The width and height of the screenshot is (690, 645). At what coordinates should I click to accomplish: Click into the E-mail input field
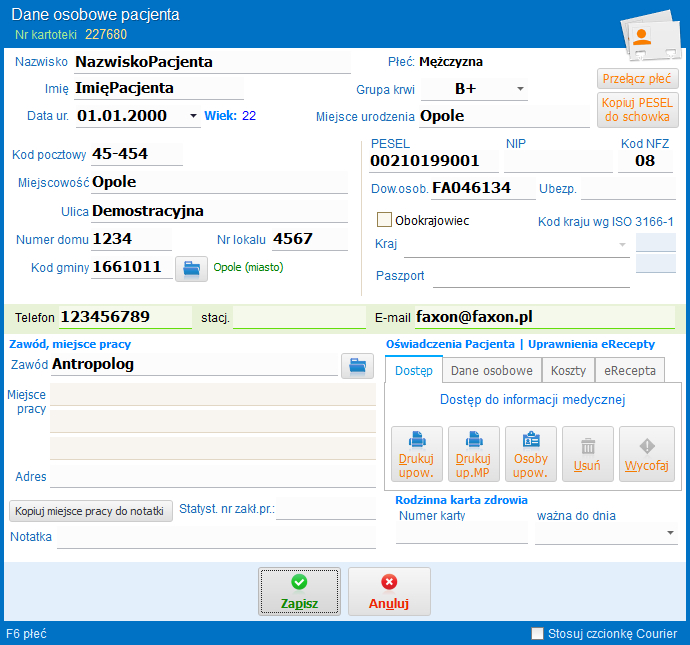click(544, 317)
